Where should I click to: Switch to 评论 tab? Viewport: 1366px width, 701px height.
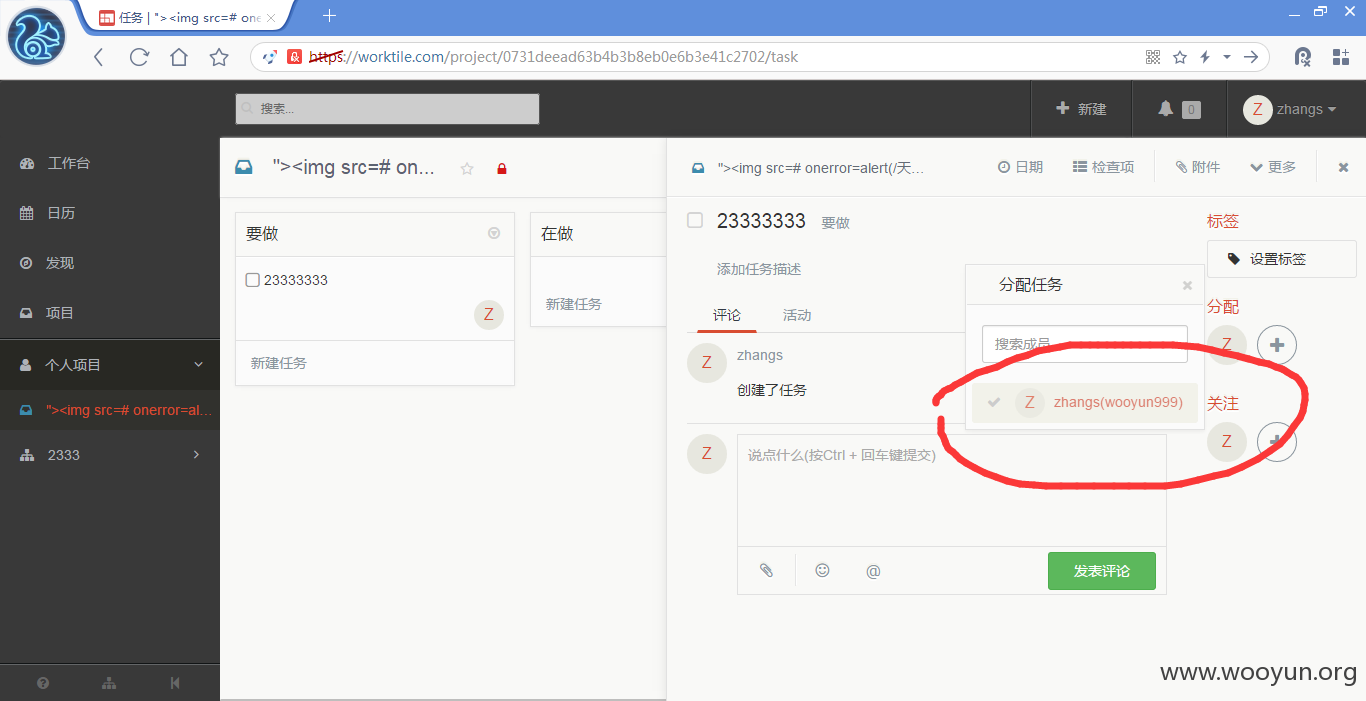pyautogui.click(x=727, y=315)
